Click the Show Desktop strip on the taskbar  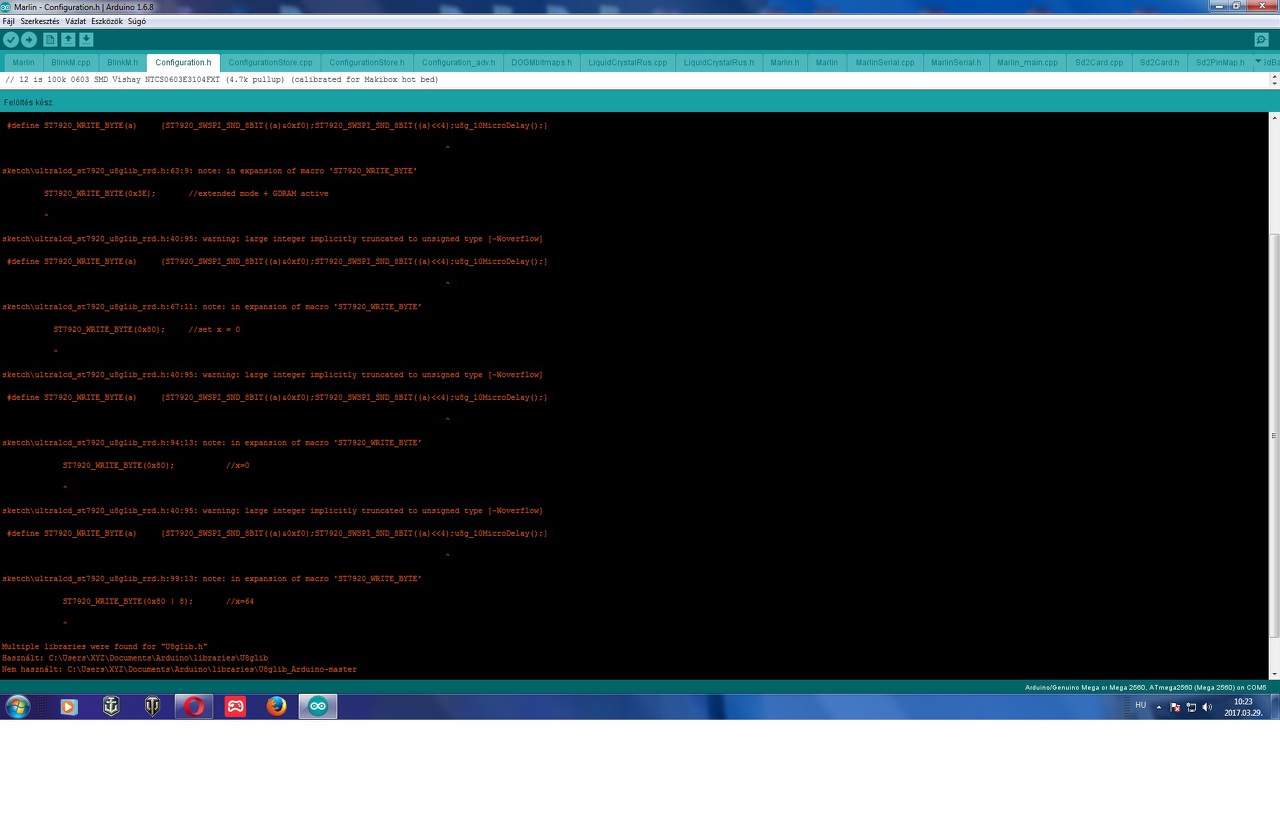tap(1274, 707)
